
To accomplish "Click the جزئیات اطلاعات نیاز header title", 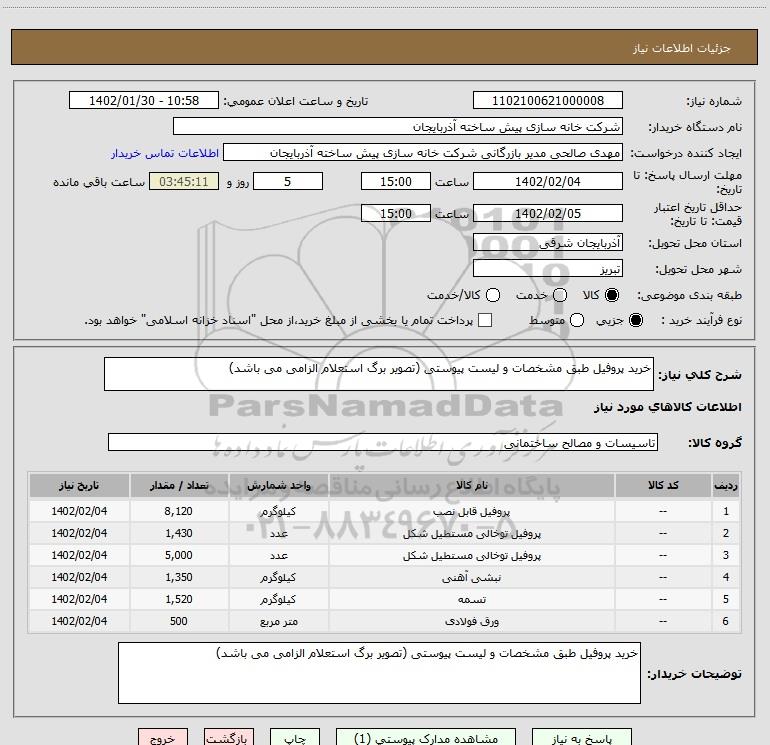I will (x=682, y=48).
